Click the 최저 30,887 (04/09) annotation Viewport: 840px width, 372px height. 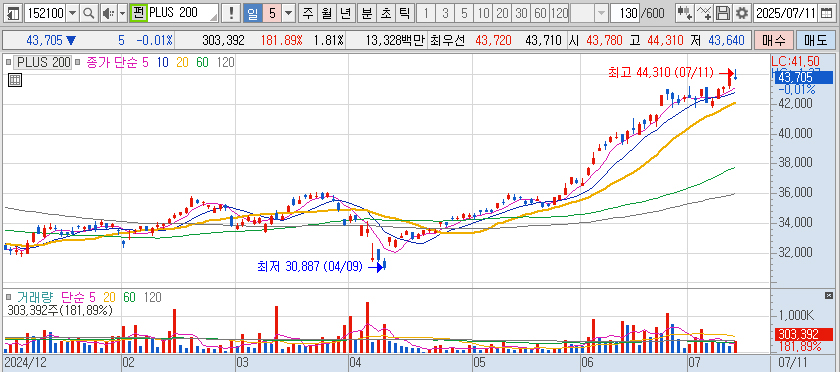[x=310, y=266]
